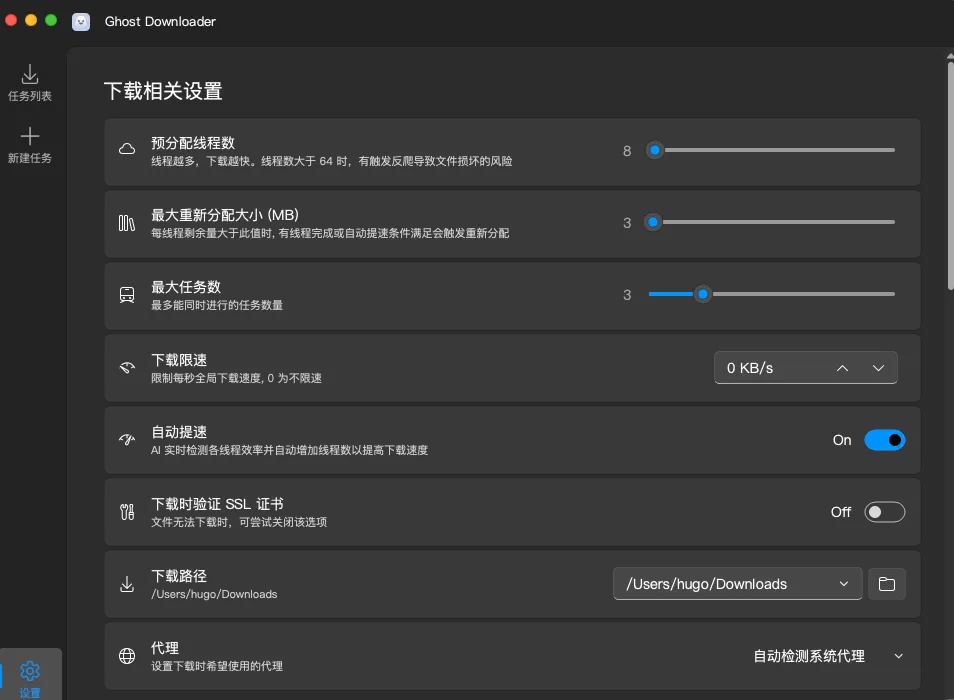This screenshot has width=954, height=700.
Task: Click the 下载相关设置 section heading
Action: click(163, 91)
